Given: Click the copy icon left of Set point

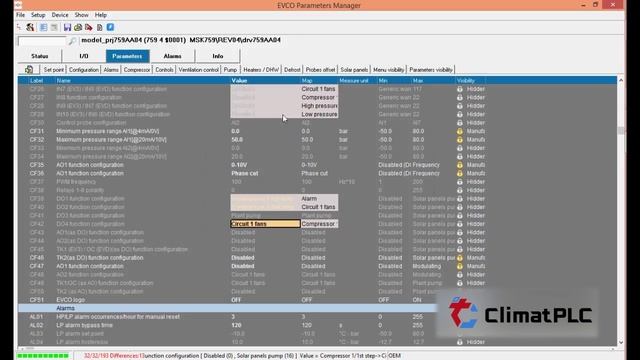Looking at the screenshot, I should 29,69.
